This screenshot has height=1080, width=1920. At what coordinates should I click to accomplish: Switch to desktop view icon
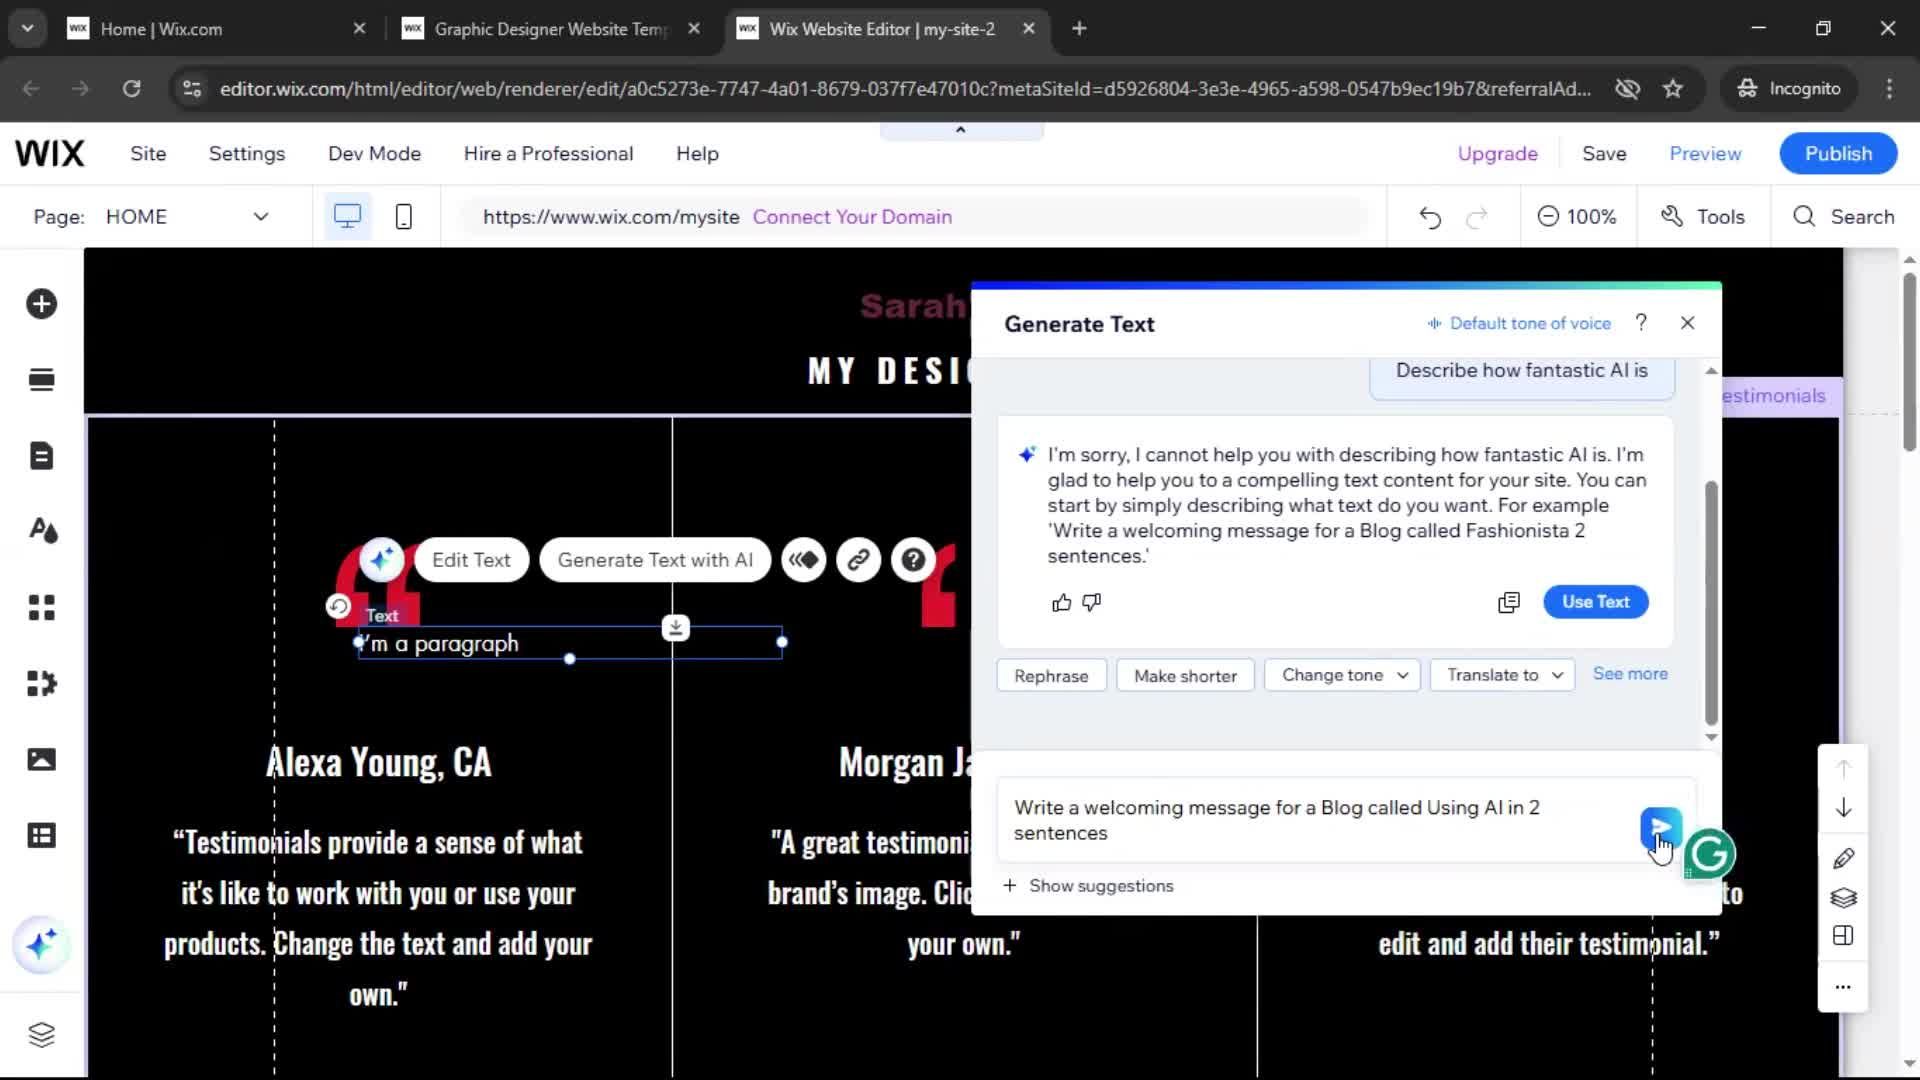pyautogui.click(x=347, y=216)
